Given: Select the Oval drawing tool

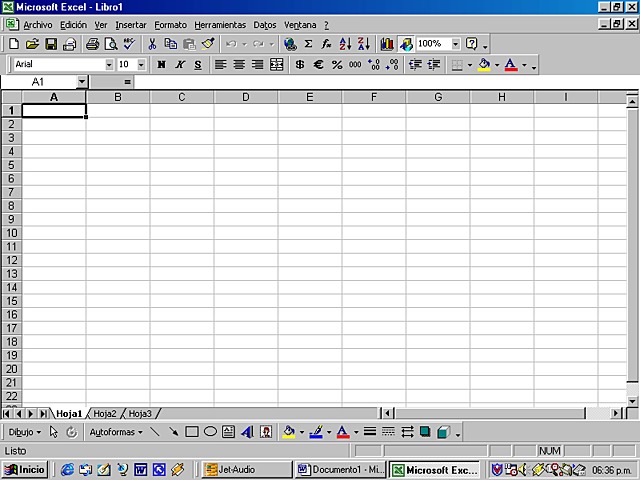Looking at the screenshot, I should point(210,432).
